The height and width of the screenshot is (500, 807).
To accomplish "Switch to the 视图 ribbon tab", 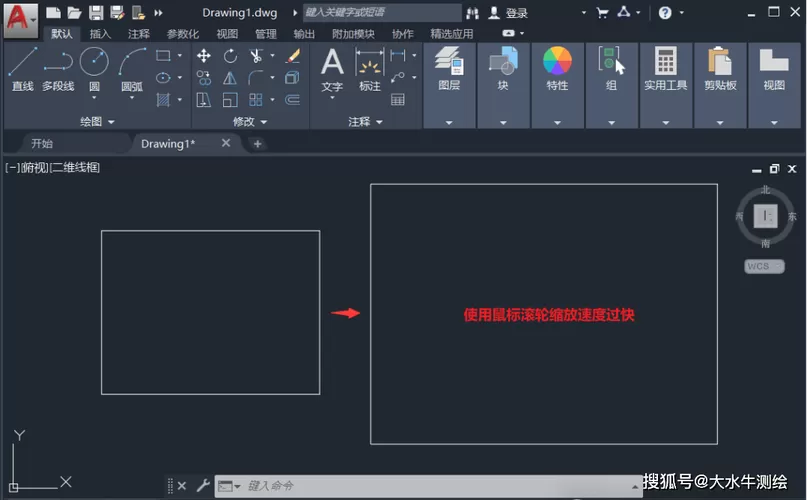I will tap(227, 34).
